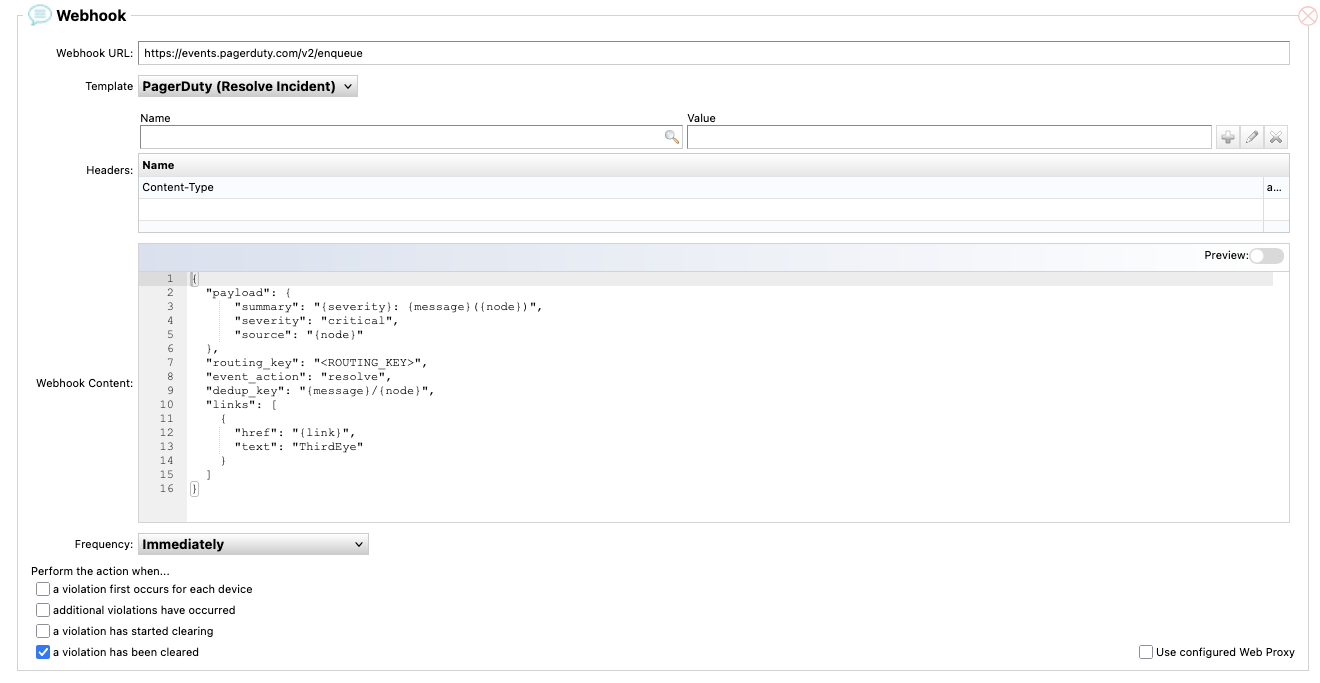This screenshot has height=683, width=1320.
Task: Click the truncated value cell 'a...' in Headers table
Action: pyautogui.click(x=1276, y=187)
